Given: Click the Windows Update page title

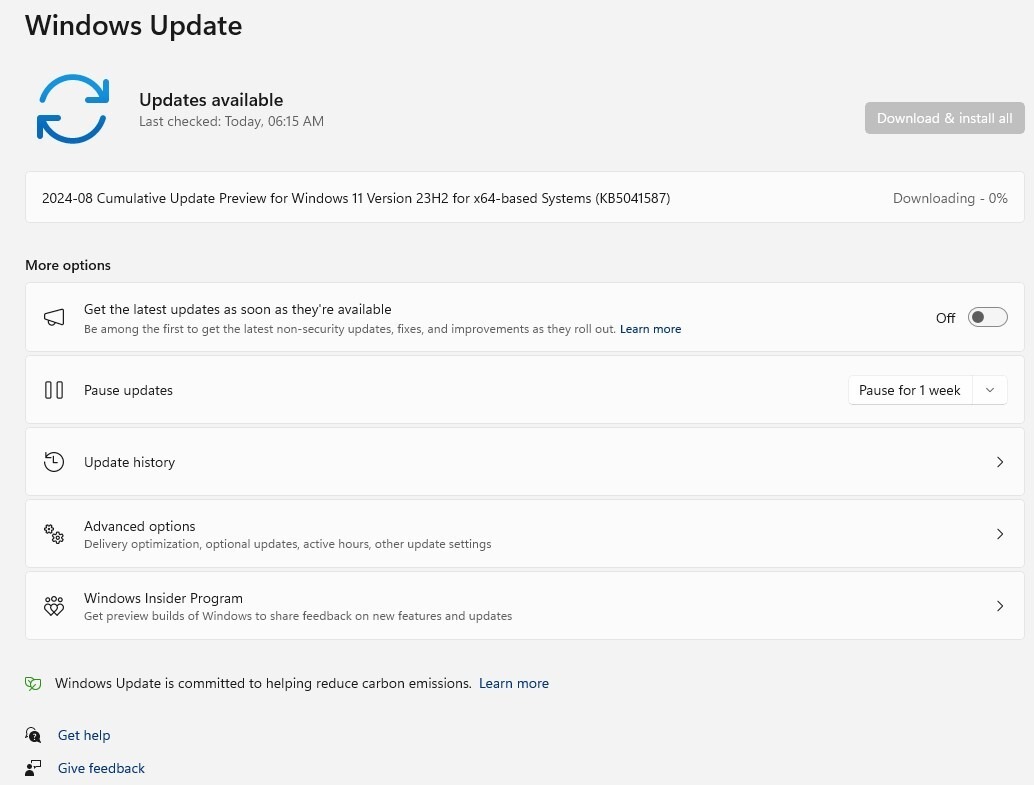Looking at the screenshot, I should (133, 25).
